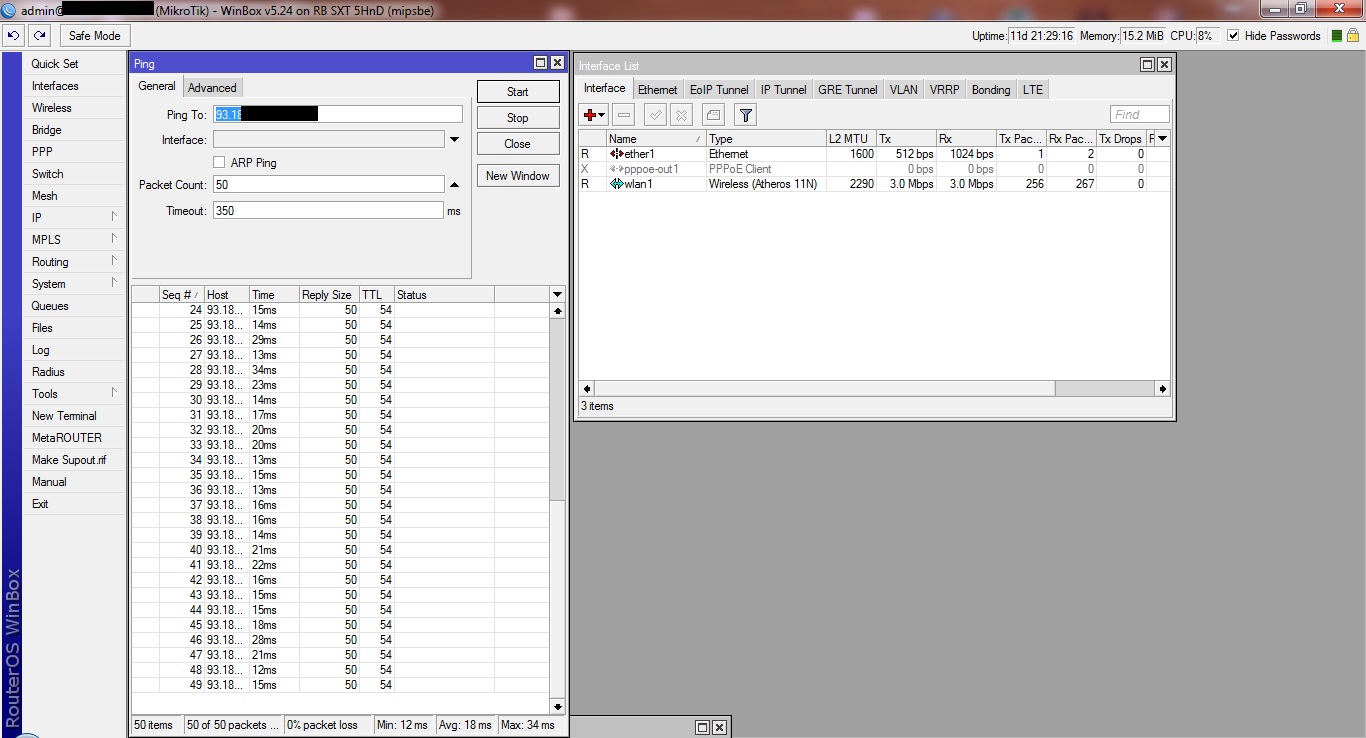Image resolution: width=1366 pixels, height=738 pixels.
Task: Expand the ping Interface dropdown arrow
Action: tap(454, 140)
